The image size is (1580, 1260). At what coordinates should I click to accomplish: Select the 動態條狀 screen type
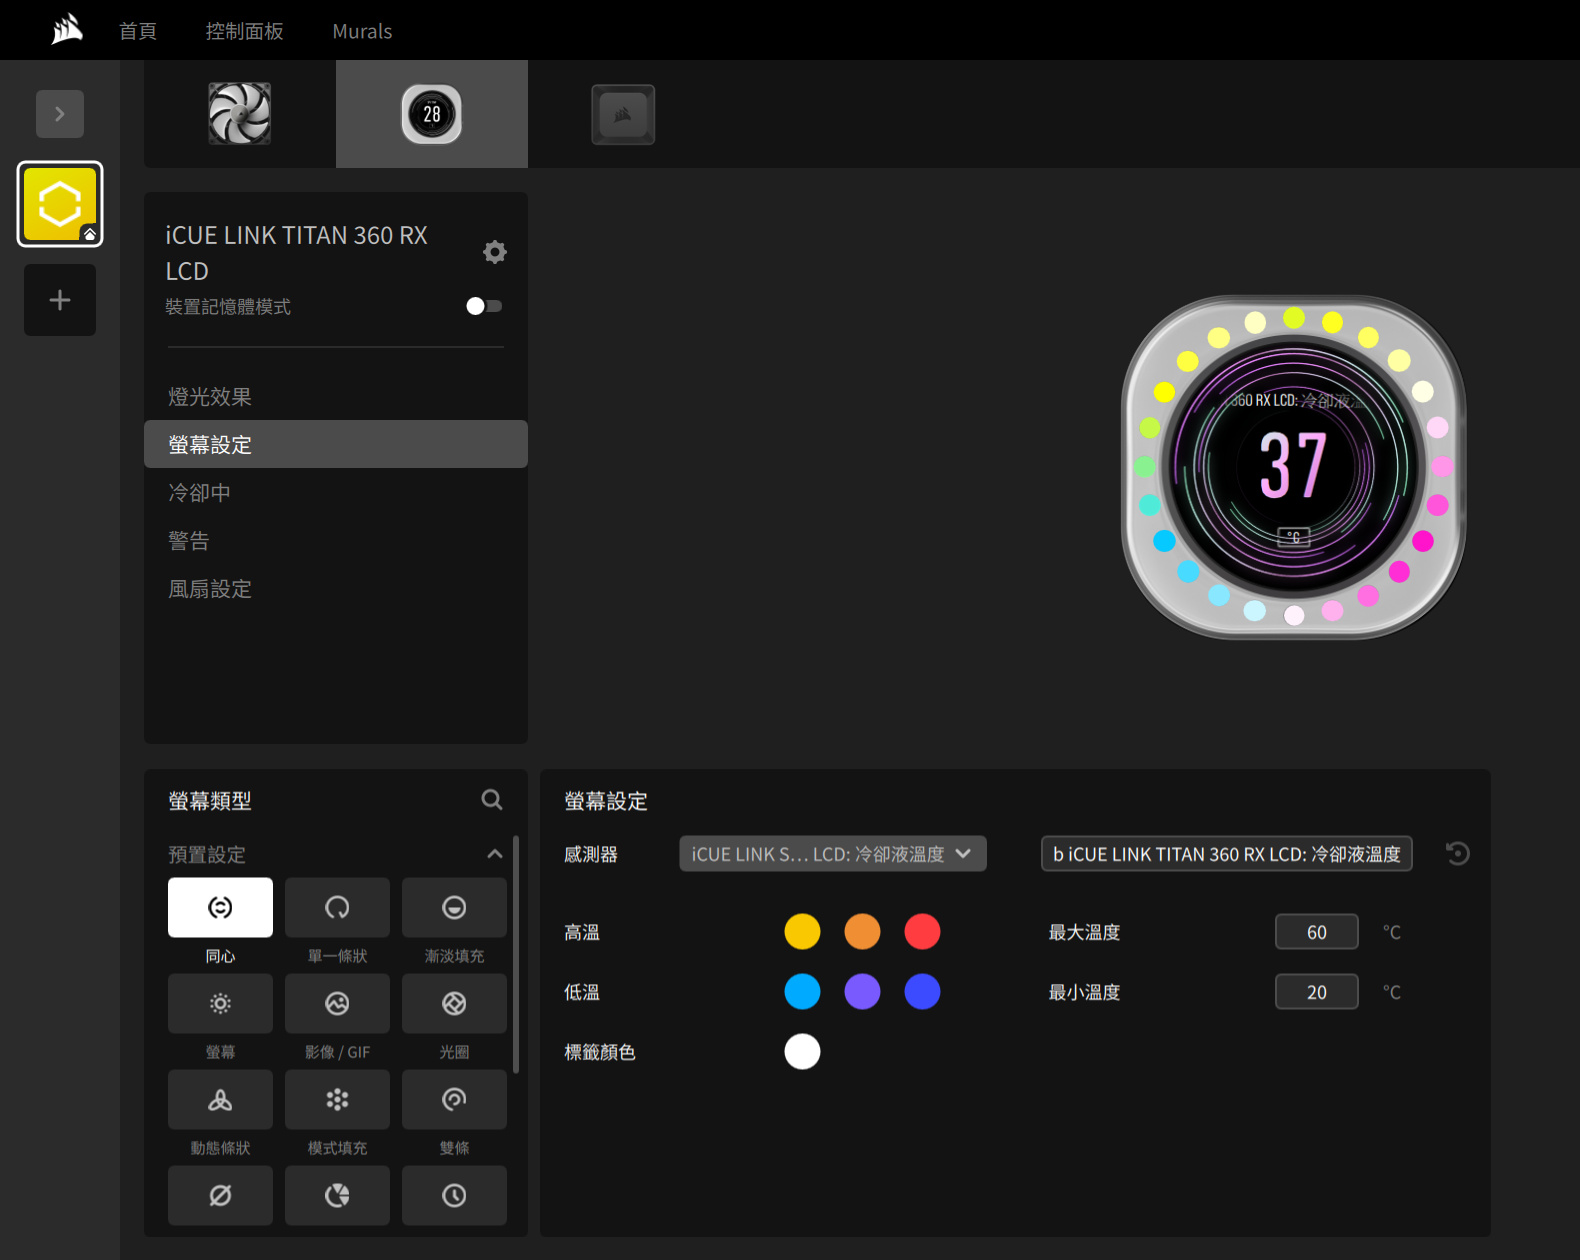(220, 1099)
